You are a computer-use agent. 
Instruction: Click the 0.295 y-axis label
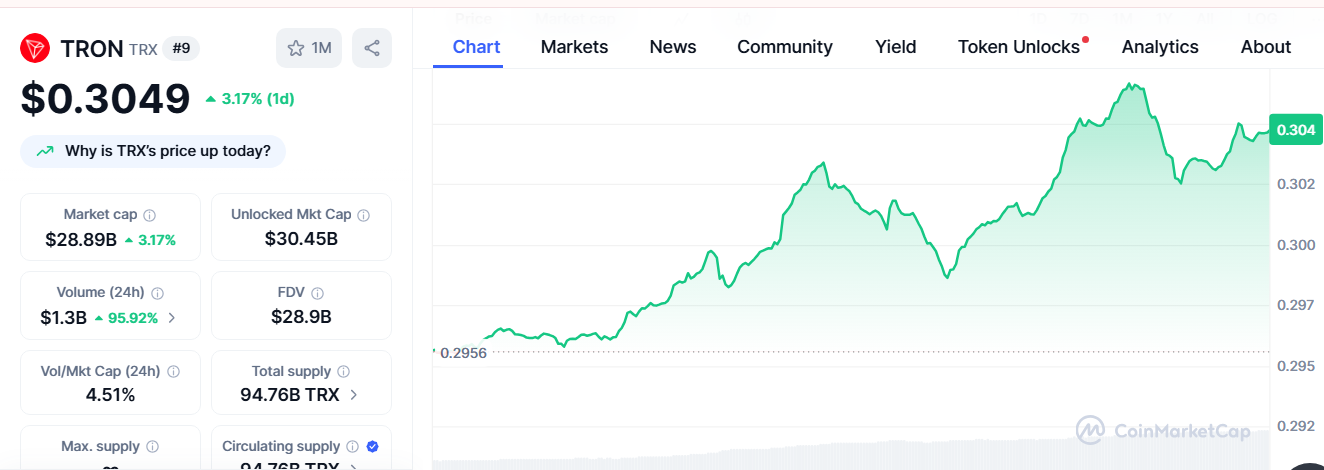pos(1296,366)
